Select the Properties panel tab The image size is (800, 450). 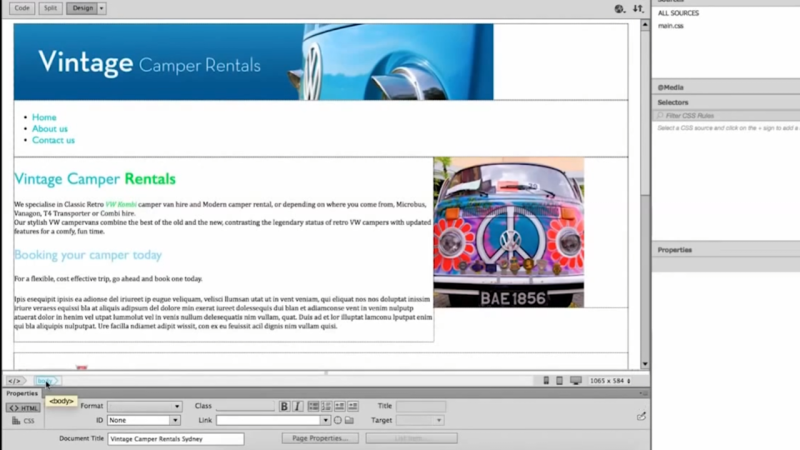[22, 393]
